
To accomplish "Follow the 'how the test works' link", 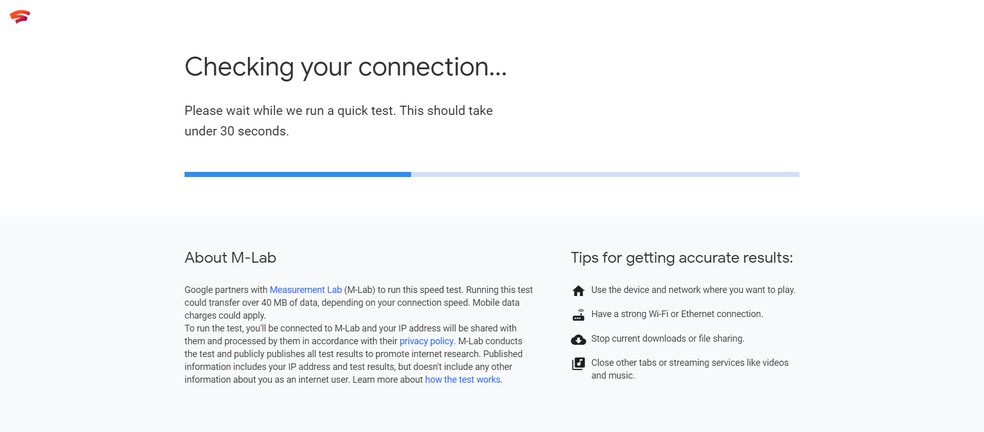I will [462, 380].
